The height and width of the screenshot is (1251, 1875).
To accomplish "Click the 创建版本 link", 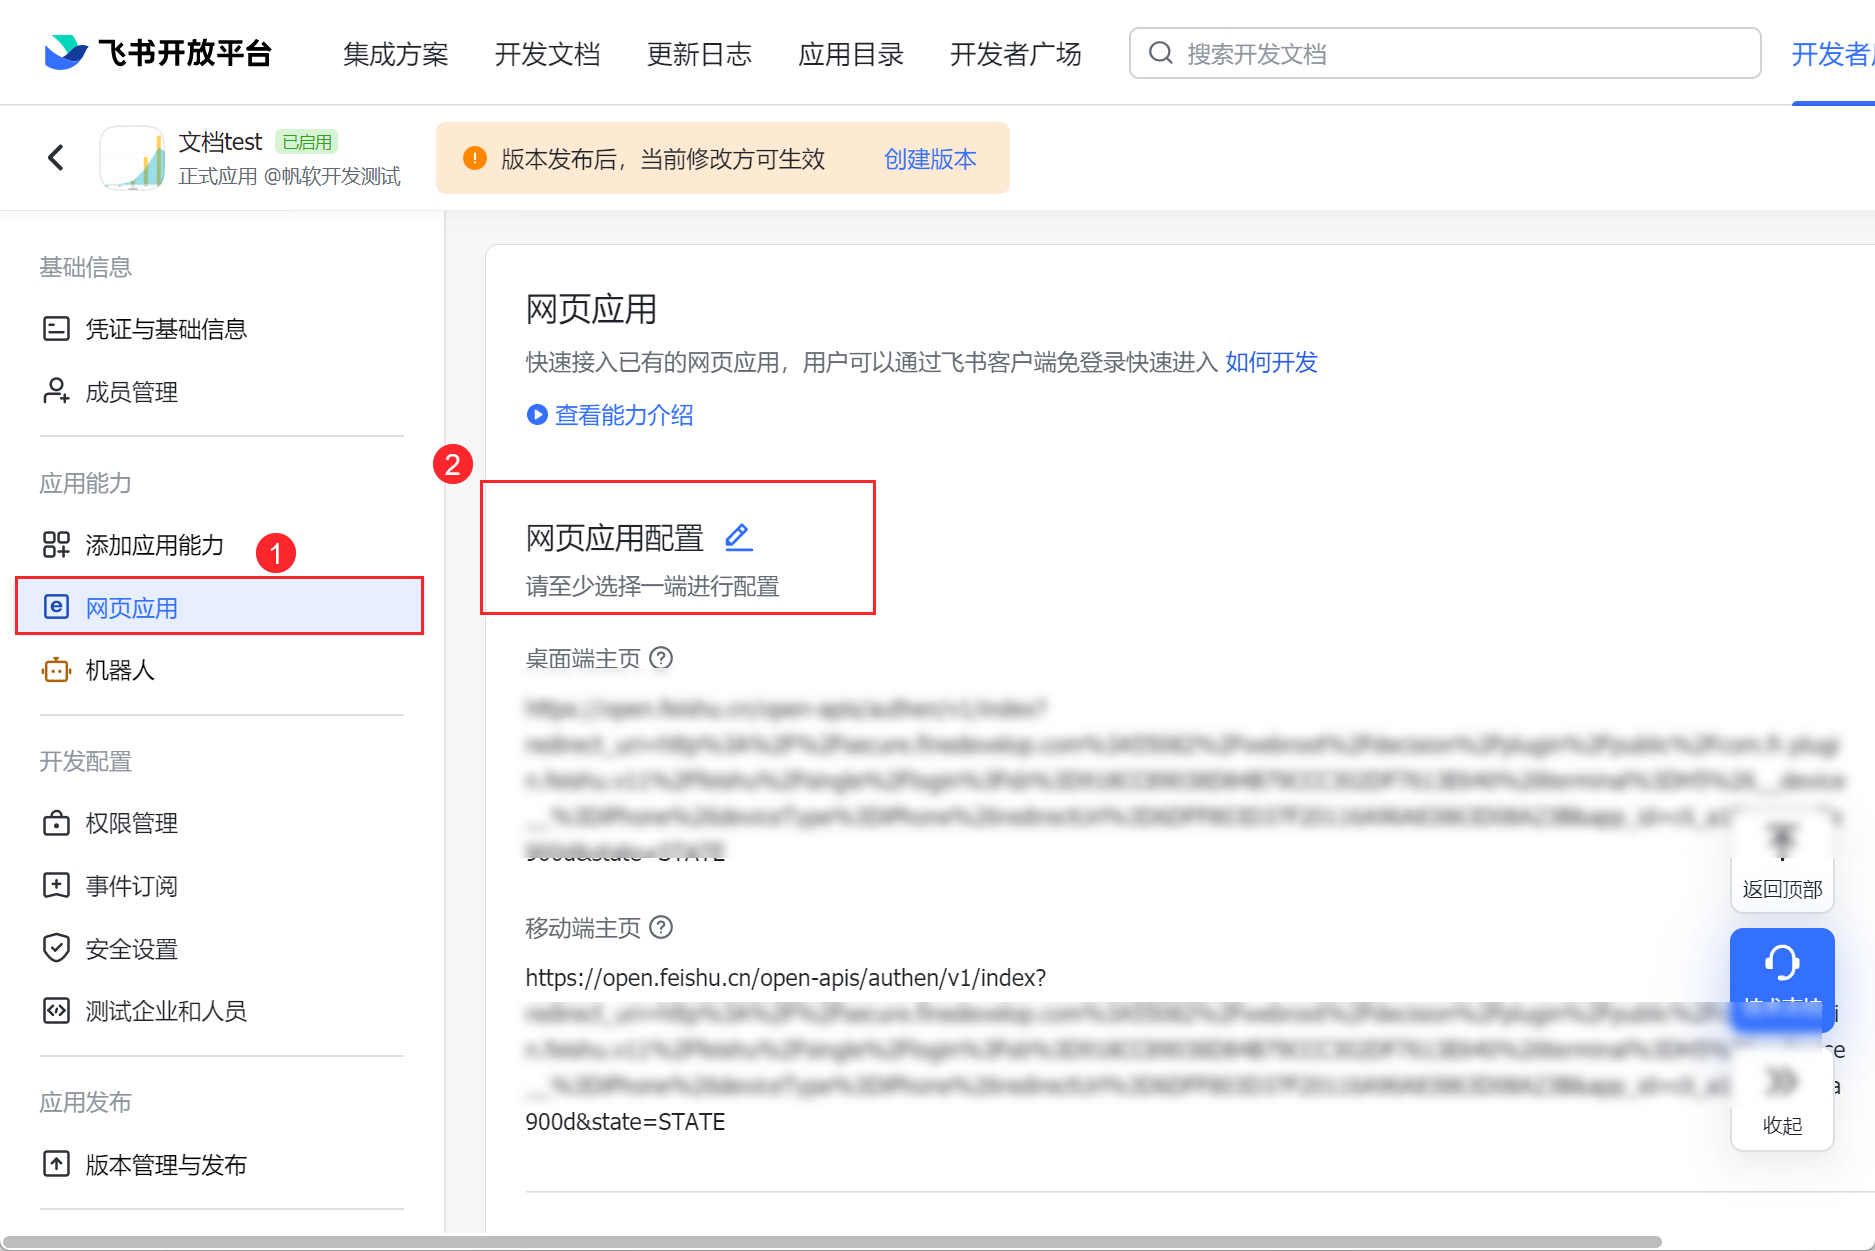I will coord(930,159).
